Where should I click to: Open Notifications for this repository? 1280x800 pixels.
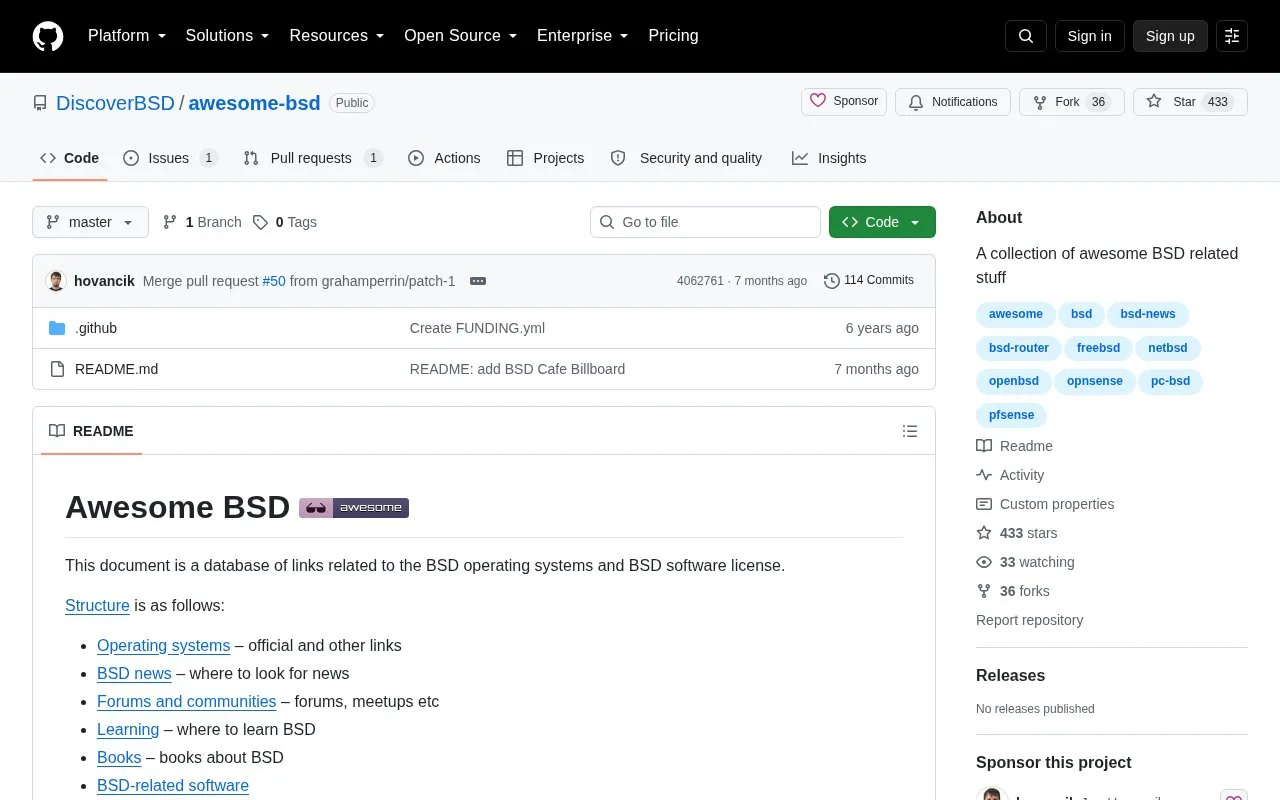coord(953,102)
